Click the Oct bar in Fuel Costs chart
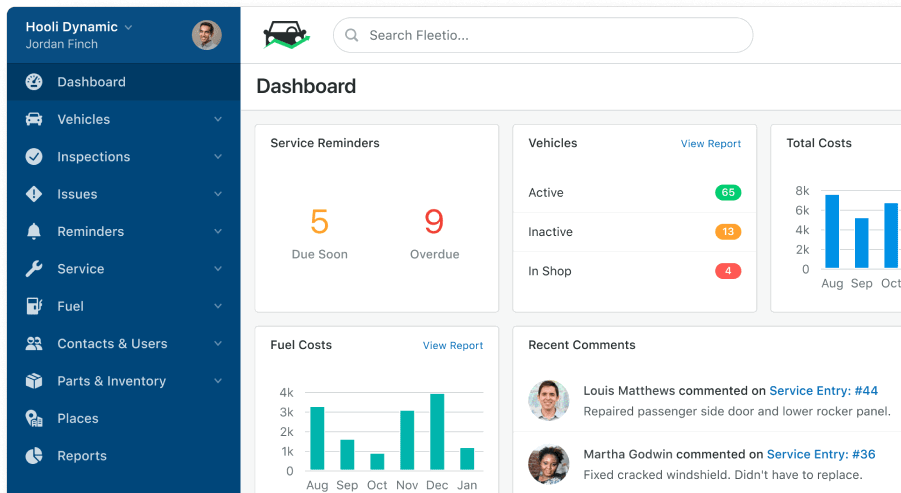The width and height of the screenshot is (901, 493). point(378,461)
